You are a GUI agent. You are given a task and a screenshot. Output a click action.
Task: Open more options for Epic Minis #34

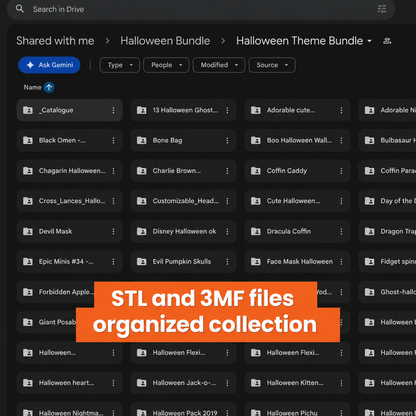(x=113, y=262)
